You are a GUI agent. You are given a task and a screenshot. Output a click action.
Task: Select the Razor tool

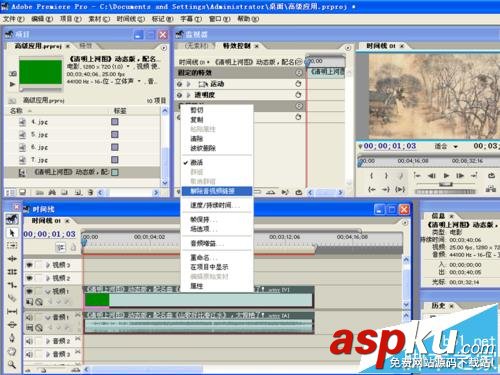[x=12, y=298]
